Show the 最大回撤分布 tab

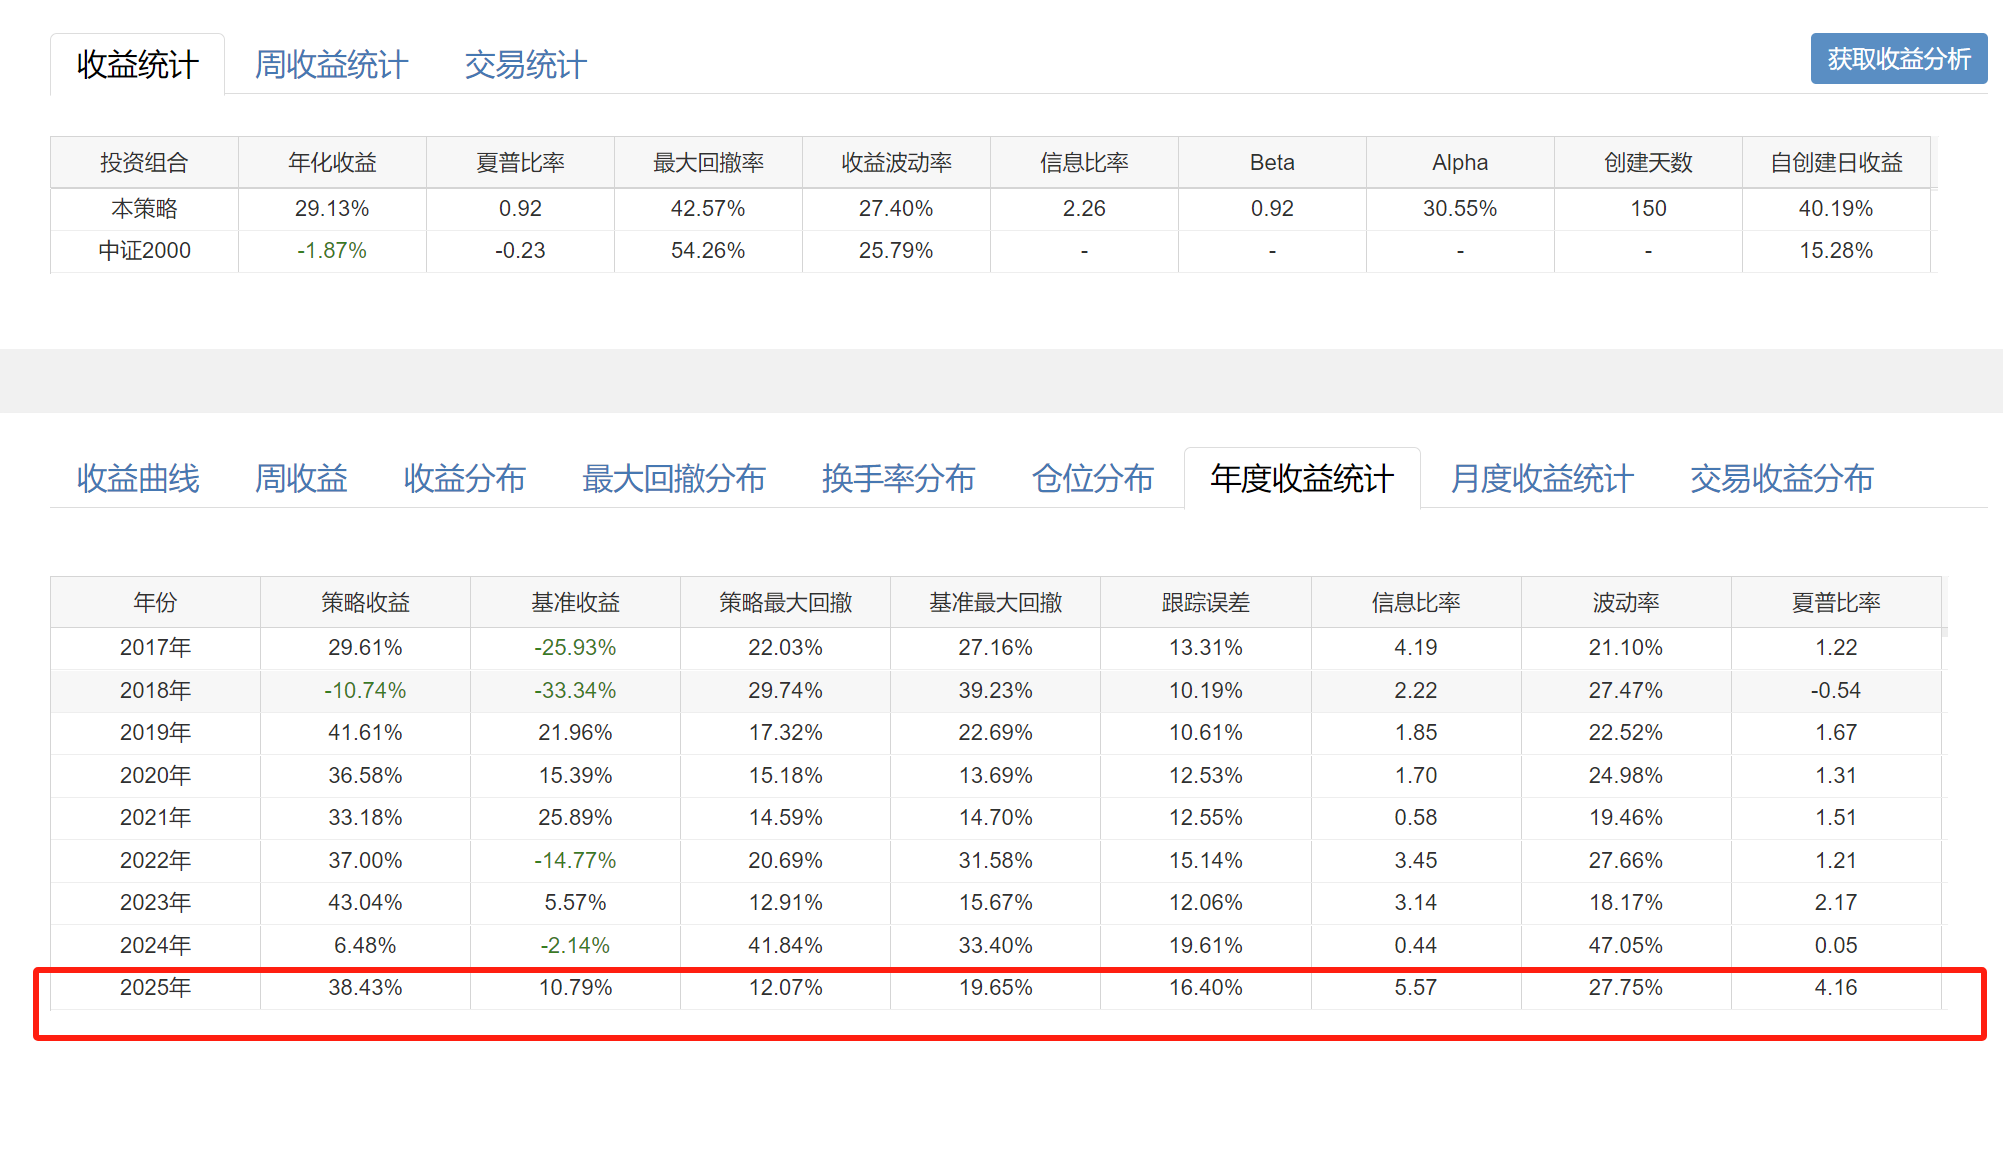pyautogui.click(x=673, y=479)
